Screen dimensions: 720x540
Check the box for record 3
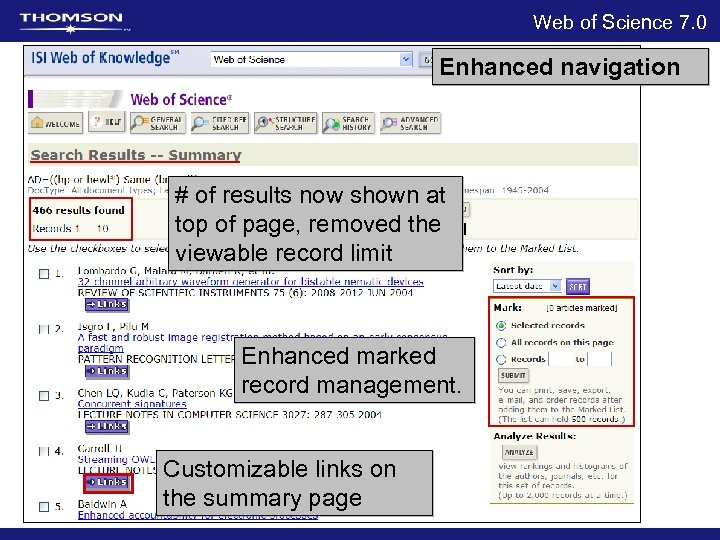pos(44,396)
